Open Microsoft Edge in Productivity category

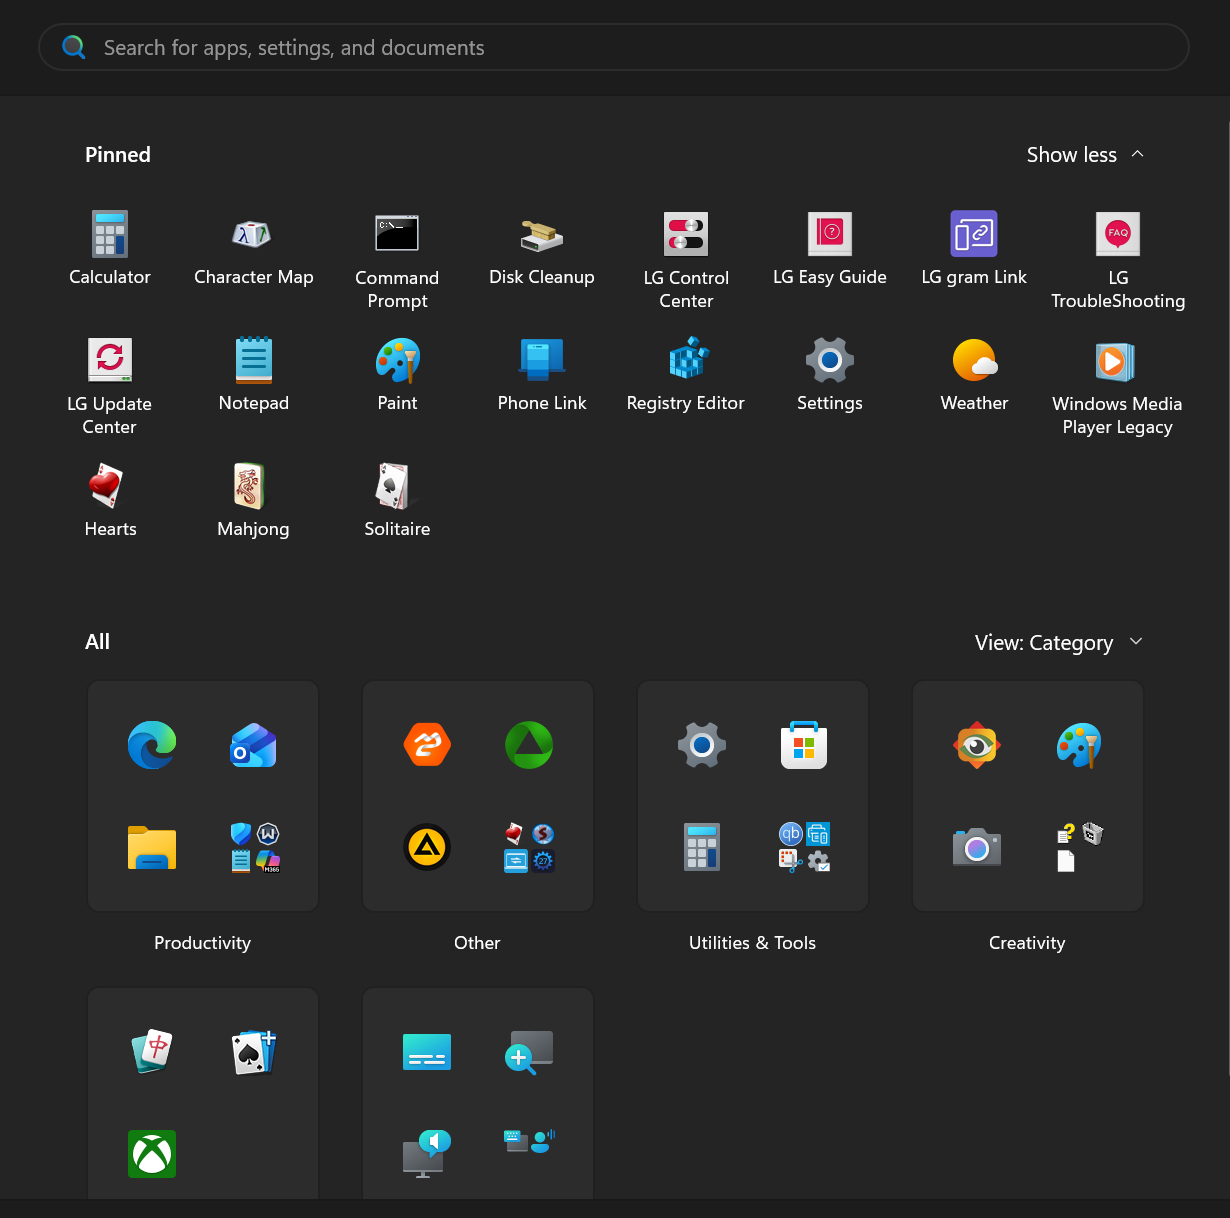pos(152,745)
